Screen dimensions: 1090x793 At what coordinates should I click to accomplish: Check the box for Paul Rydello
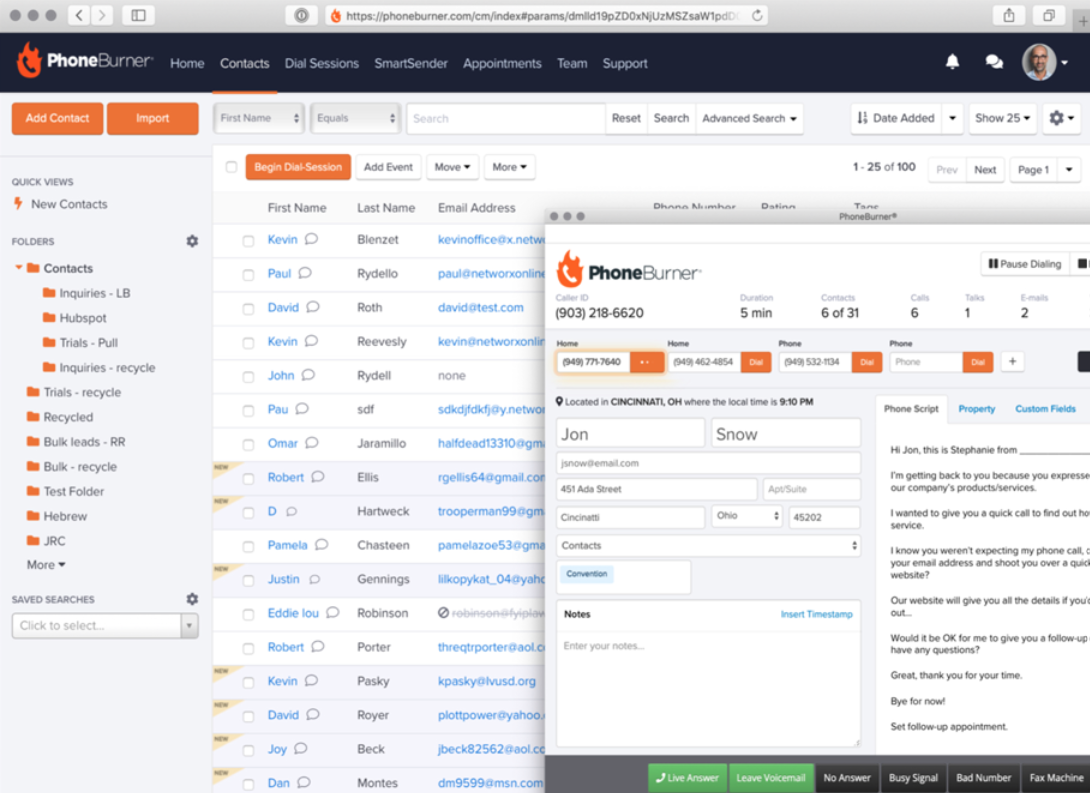click(248, 275)
